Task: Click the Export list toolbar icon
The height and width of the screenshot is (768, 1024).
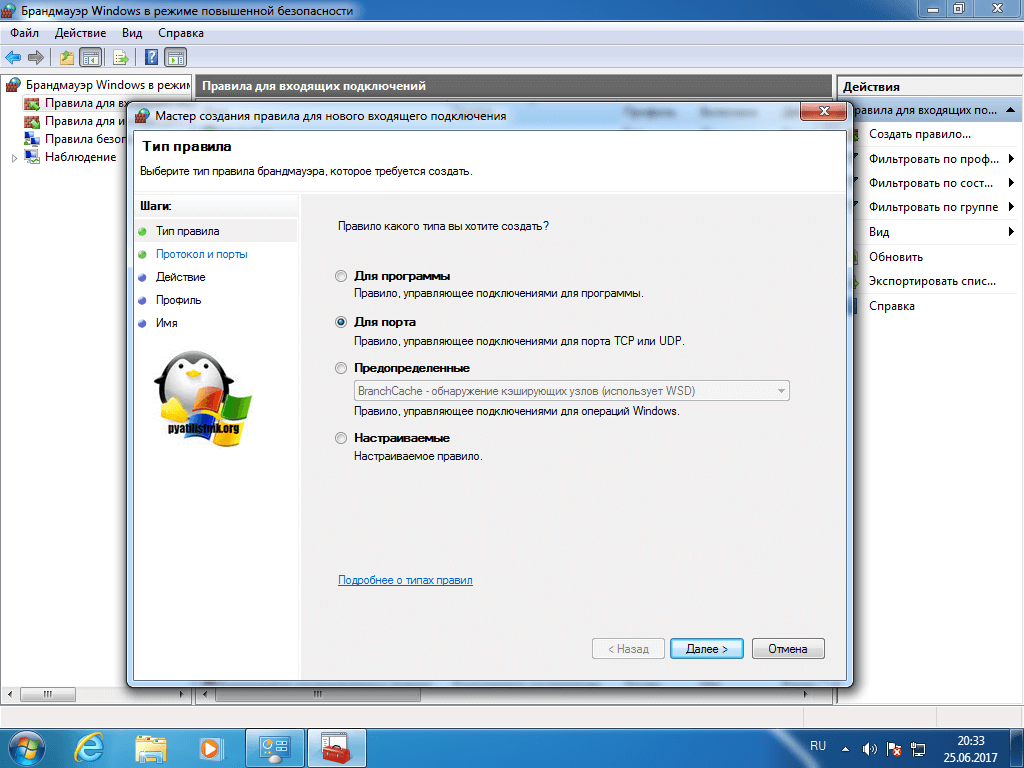Action: (121, 57)
